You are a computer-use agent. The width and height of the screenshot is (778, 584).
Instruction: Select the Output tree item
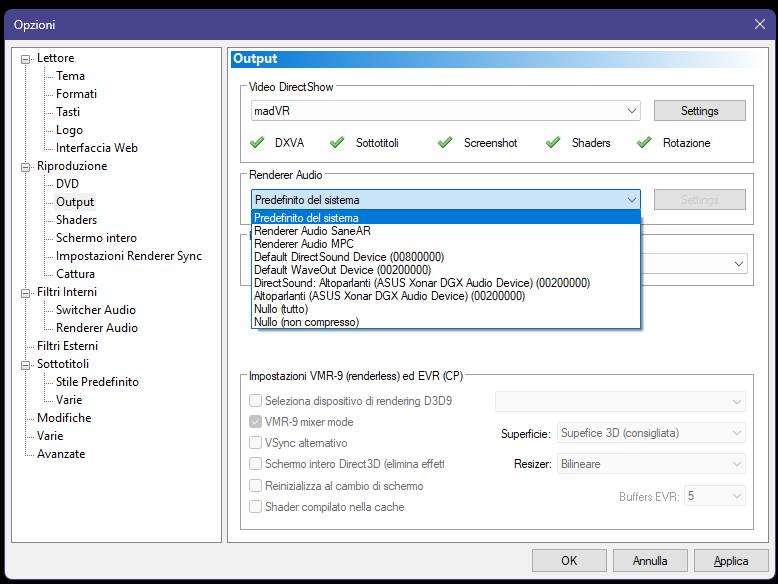[75, 202]
